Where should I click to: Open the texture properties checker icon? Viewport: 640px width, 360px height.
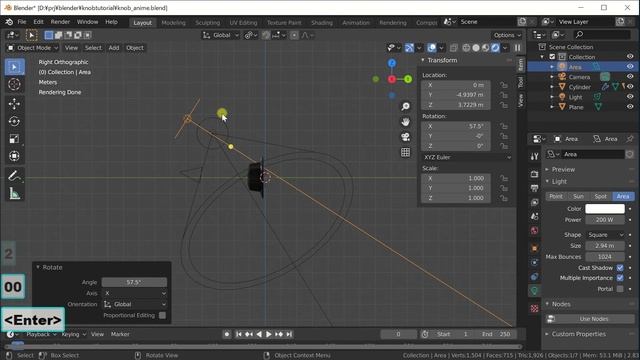[x=534, y=309]
